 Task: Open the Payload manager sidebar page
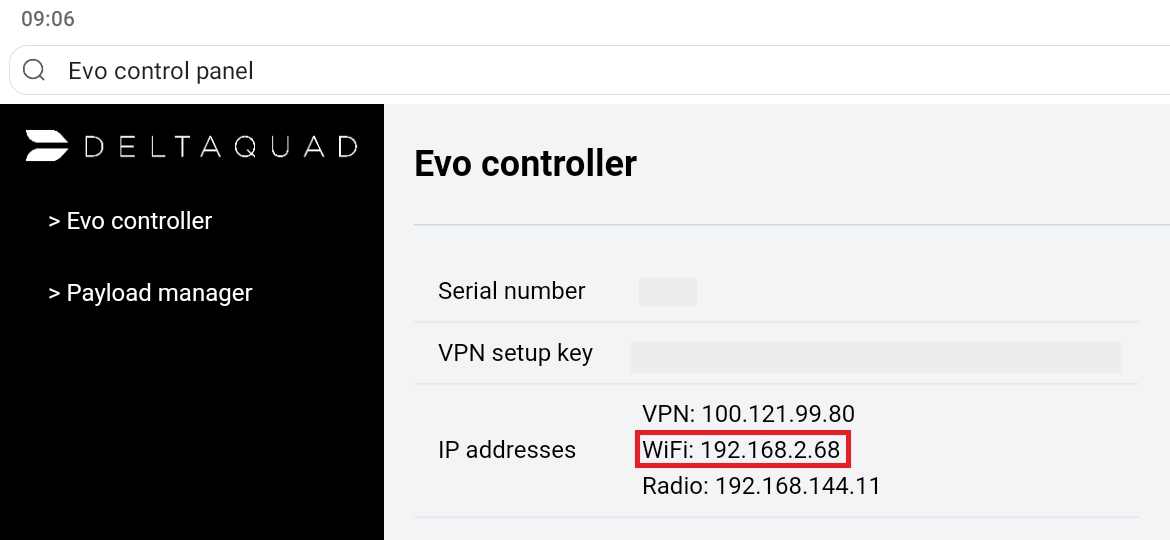point(159,293)
